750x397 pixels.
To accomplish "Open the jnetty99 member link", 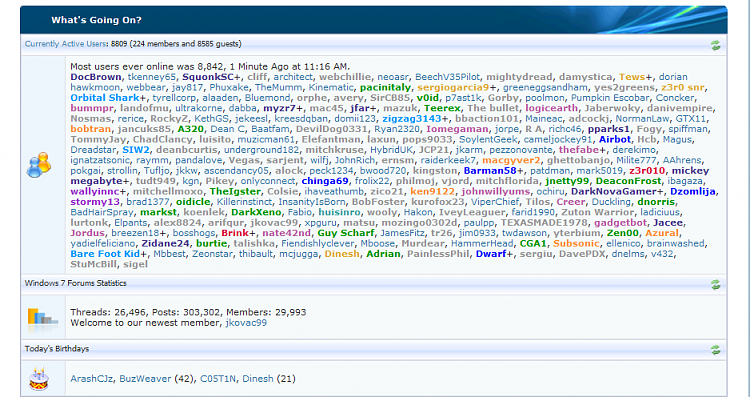I will [567, 181].
